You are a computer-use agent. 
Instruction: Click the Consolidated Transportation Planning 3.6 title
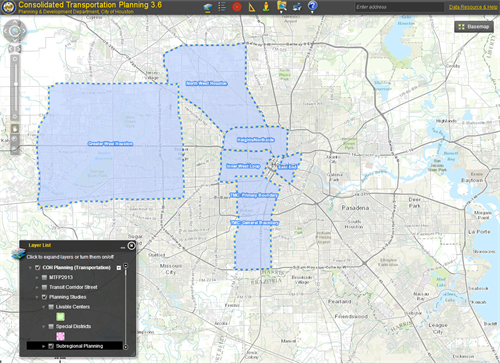[x=90, y=5]
